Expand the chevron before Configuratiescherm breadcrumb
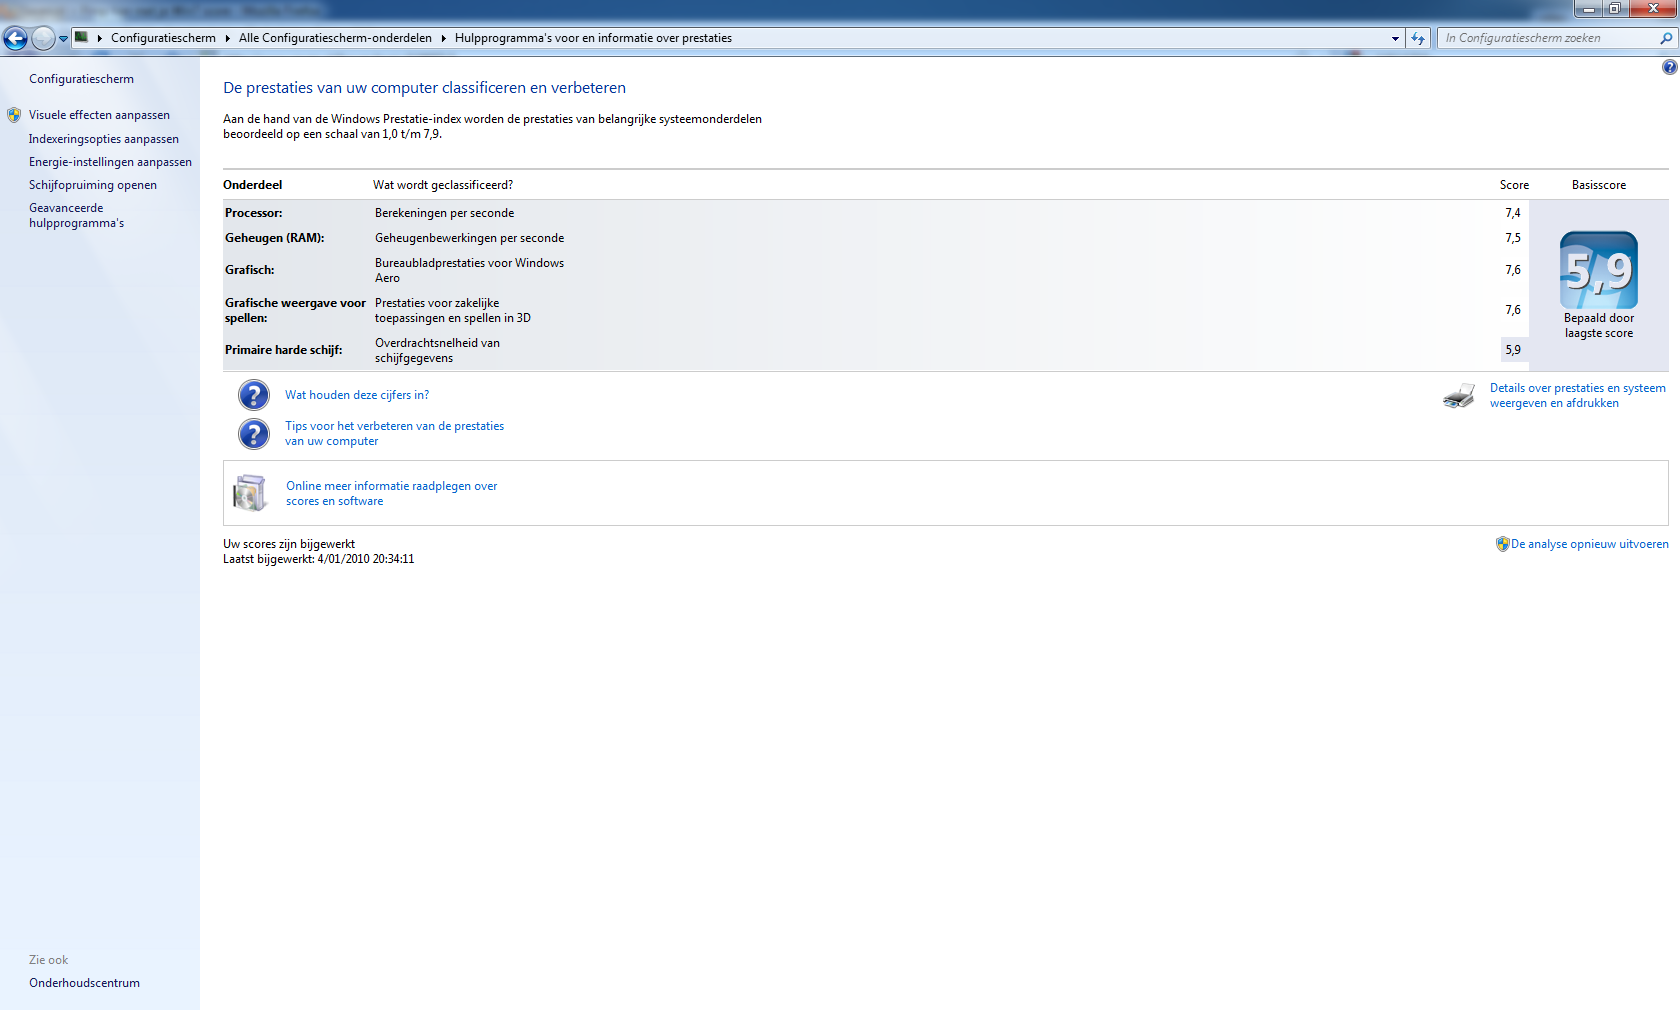 (100, 38)
